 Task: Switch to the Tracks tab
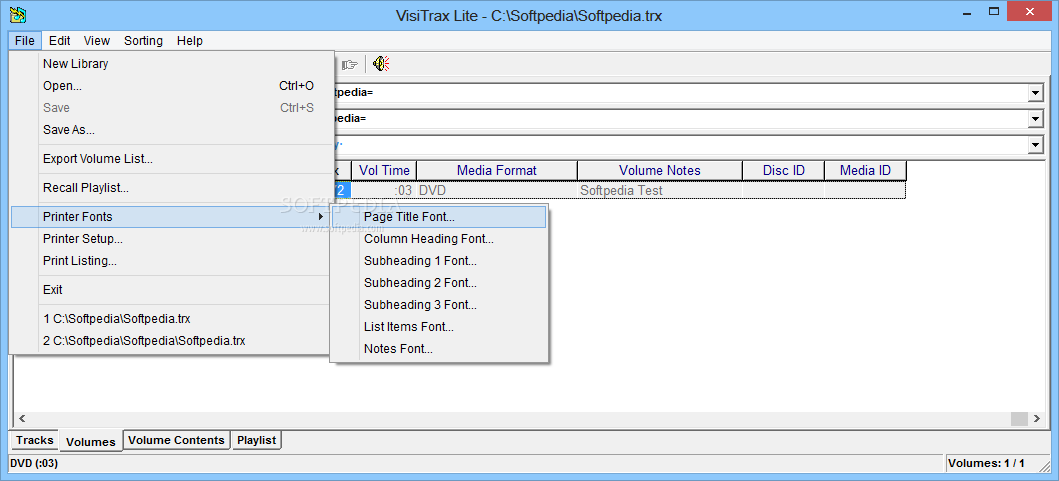[34, 440]
